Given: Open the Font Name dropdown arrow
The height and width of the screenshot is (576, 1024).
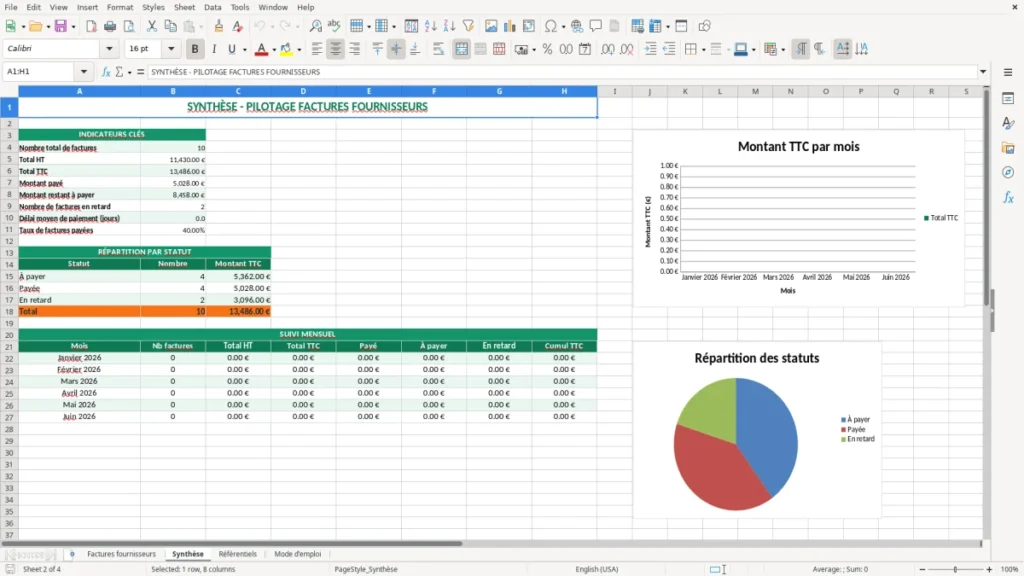Looking at the screenshot, I should click(x=109, y=48).
